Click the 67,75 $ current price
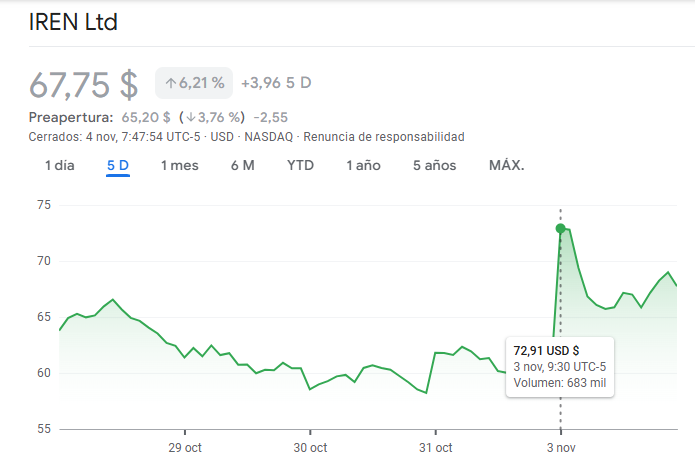 (x=83, y=84)
